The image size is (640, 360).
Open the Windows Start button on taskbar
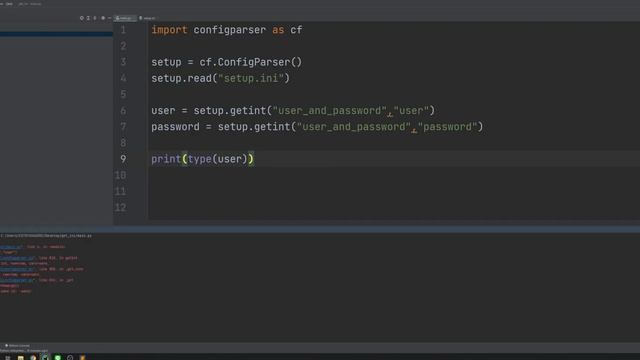point(8,358)
